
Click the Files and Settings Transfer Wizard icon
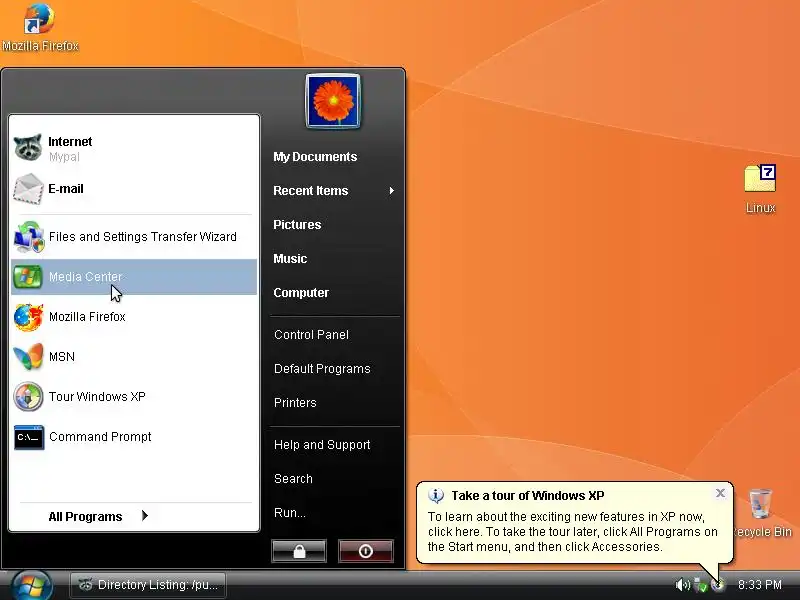tap(29, 237)
